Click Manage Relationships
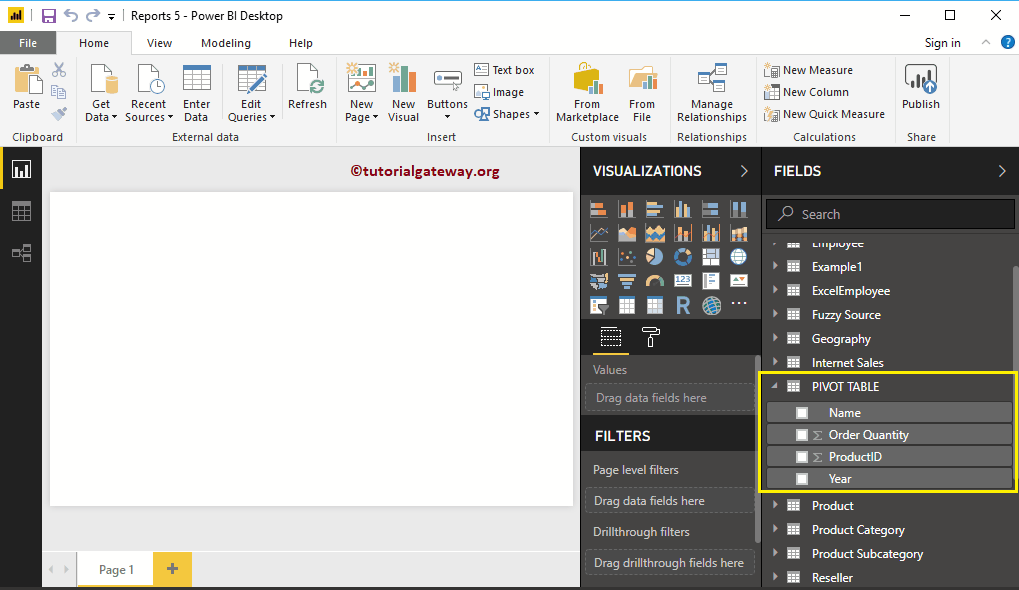 tap(712, 93)
